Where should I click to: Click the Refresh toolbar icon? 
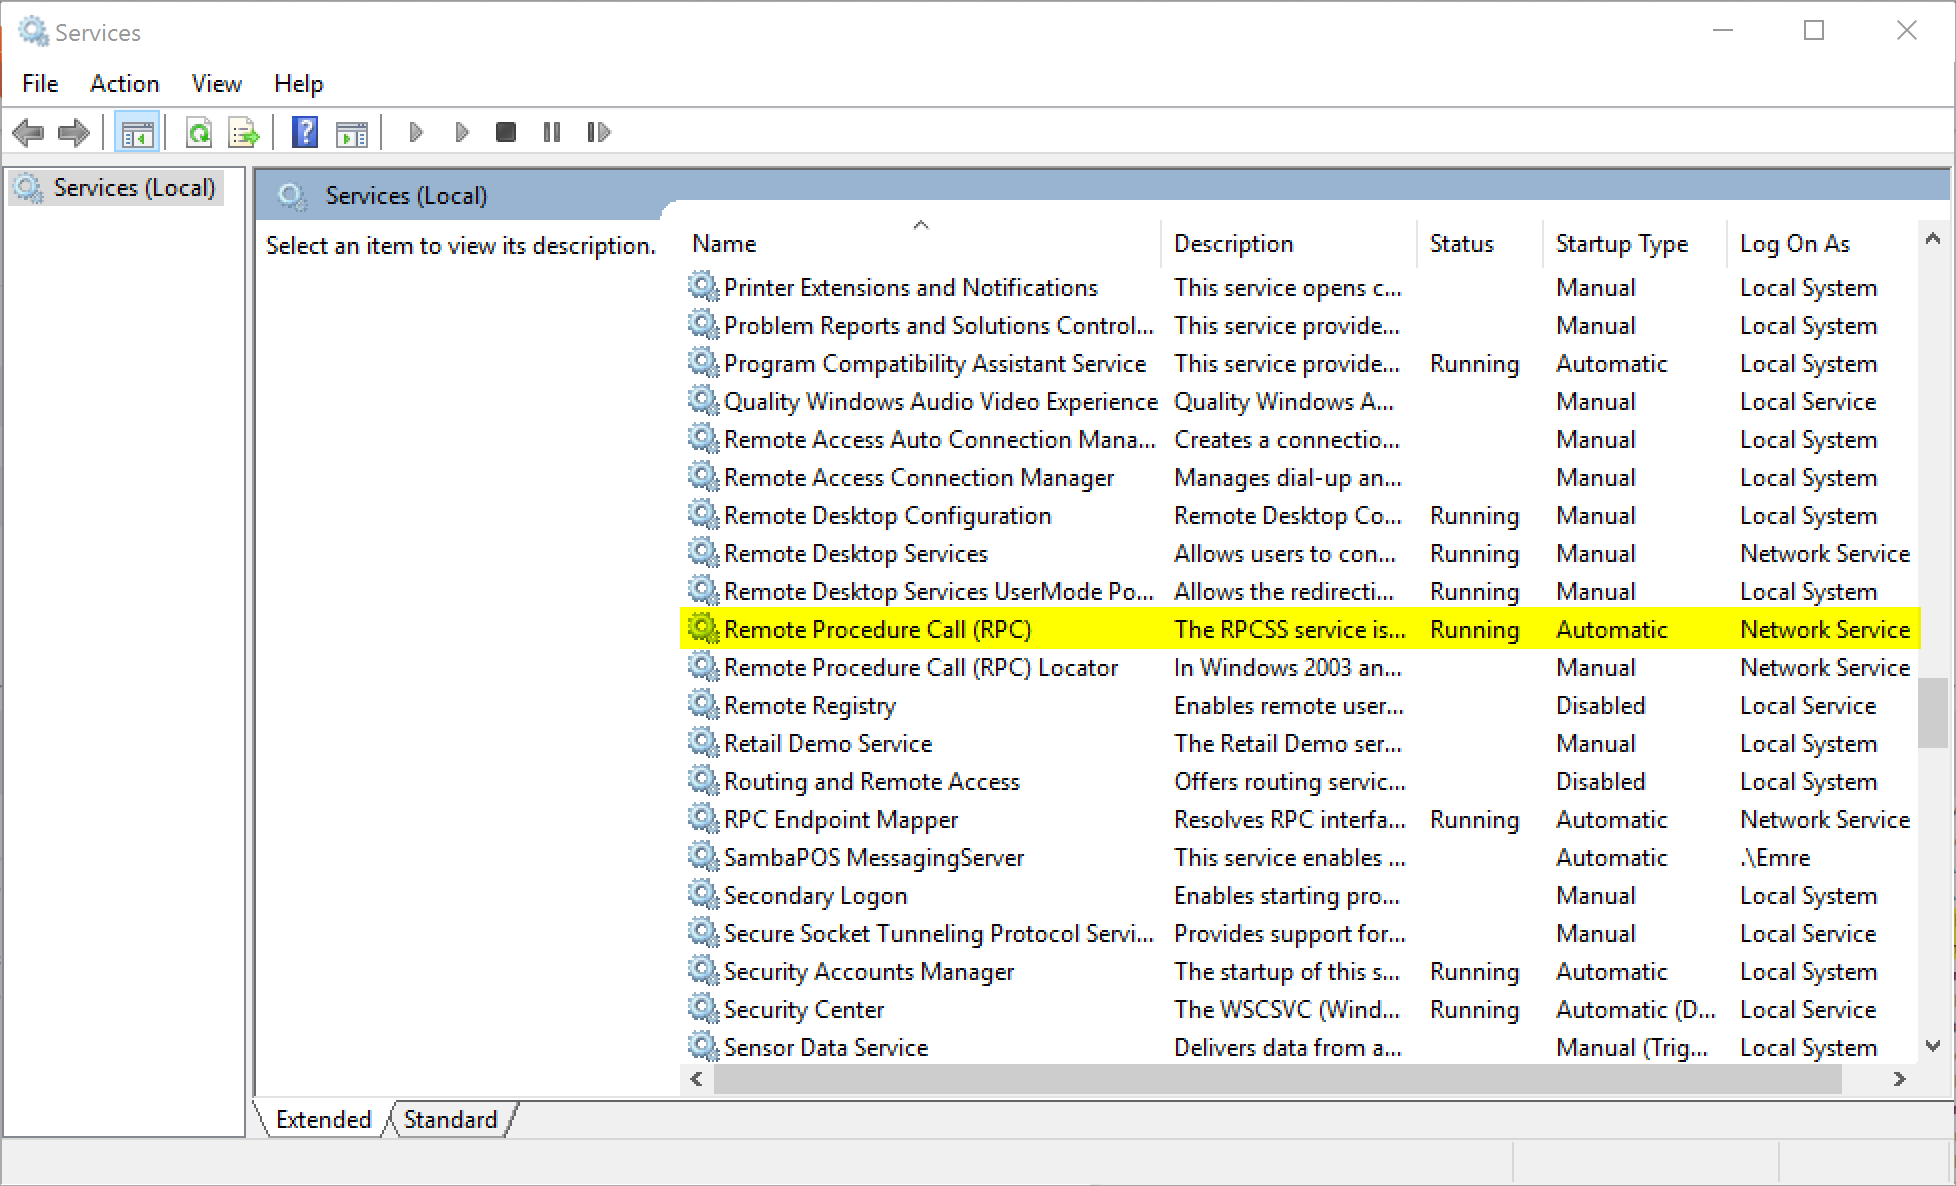[199, 132]
